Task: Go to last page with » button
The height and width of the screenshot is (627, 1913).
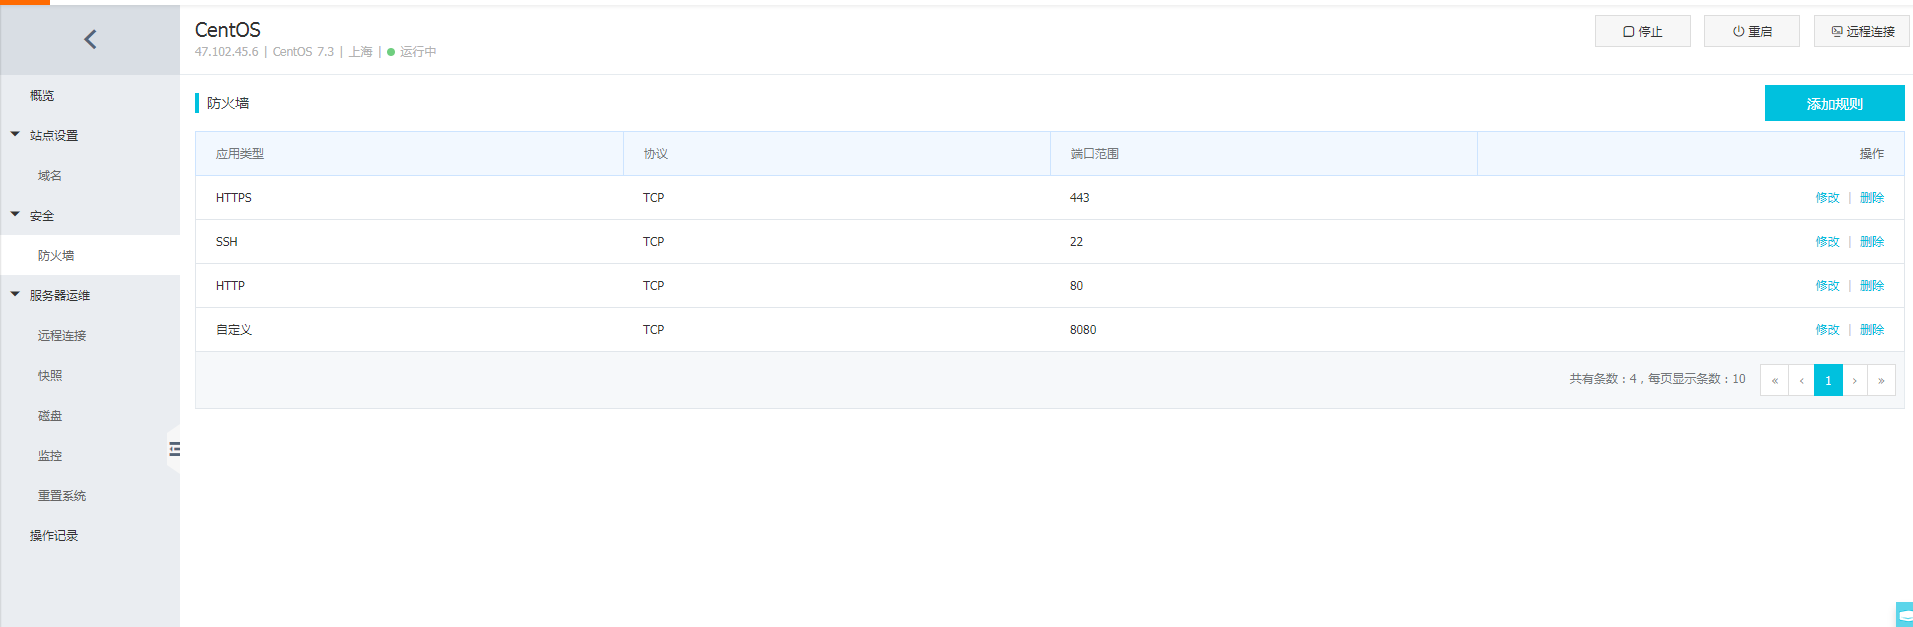Action: 1881,380
